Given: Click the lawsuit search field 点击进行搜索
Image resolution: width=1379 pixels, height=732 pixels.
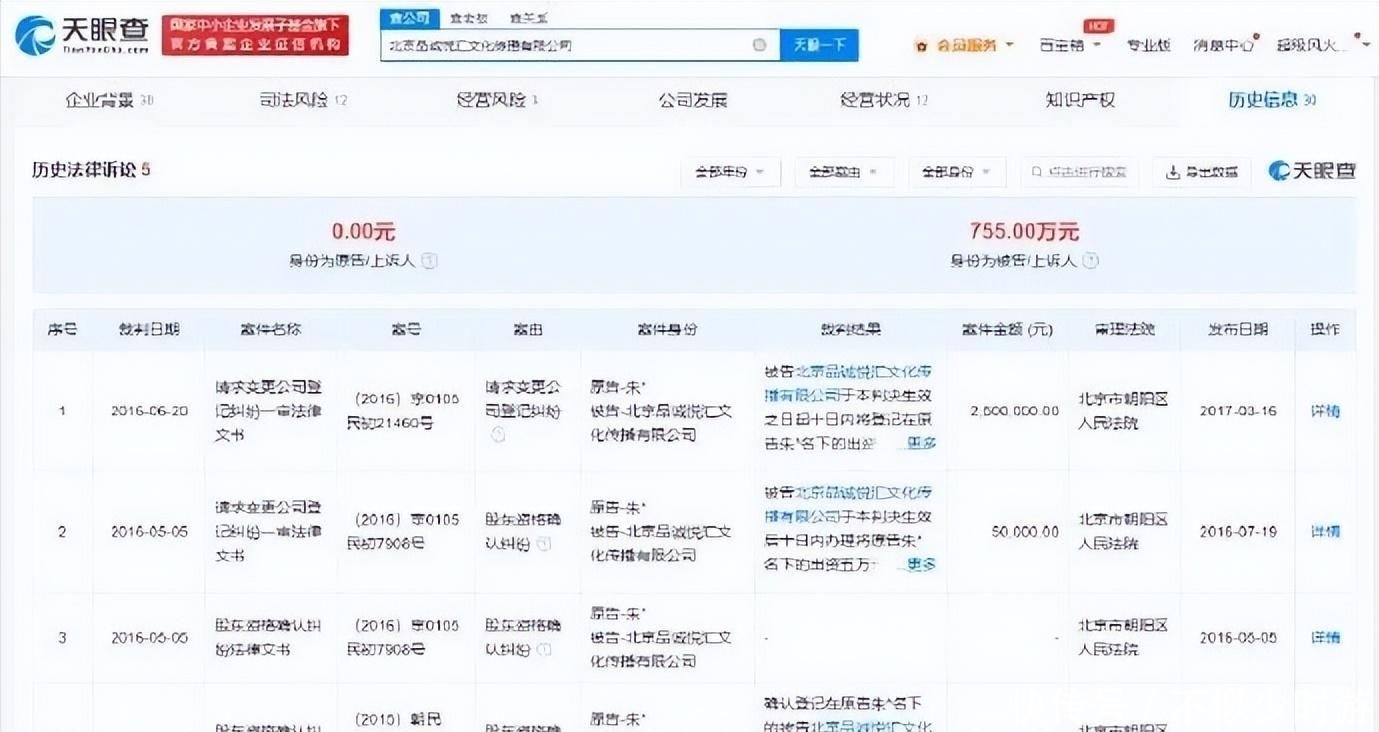Looking at the screenshot, I should click(x=1080, y=172).
